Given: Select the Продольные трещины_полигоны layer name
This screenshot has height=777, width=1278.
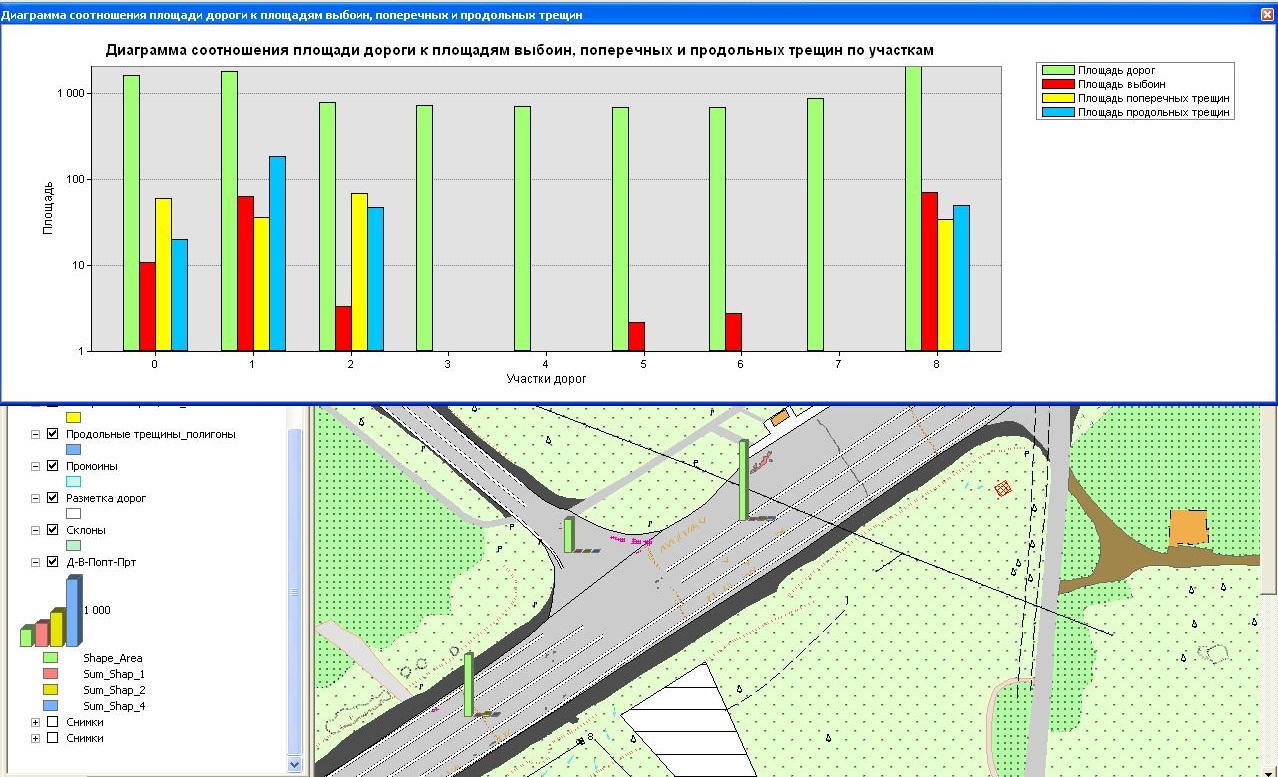Looking at the screenshot, I should click(151, 434).
